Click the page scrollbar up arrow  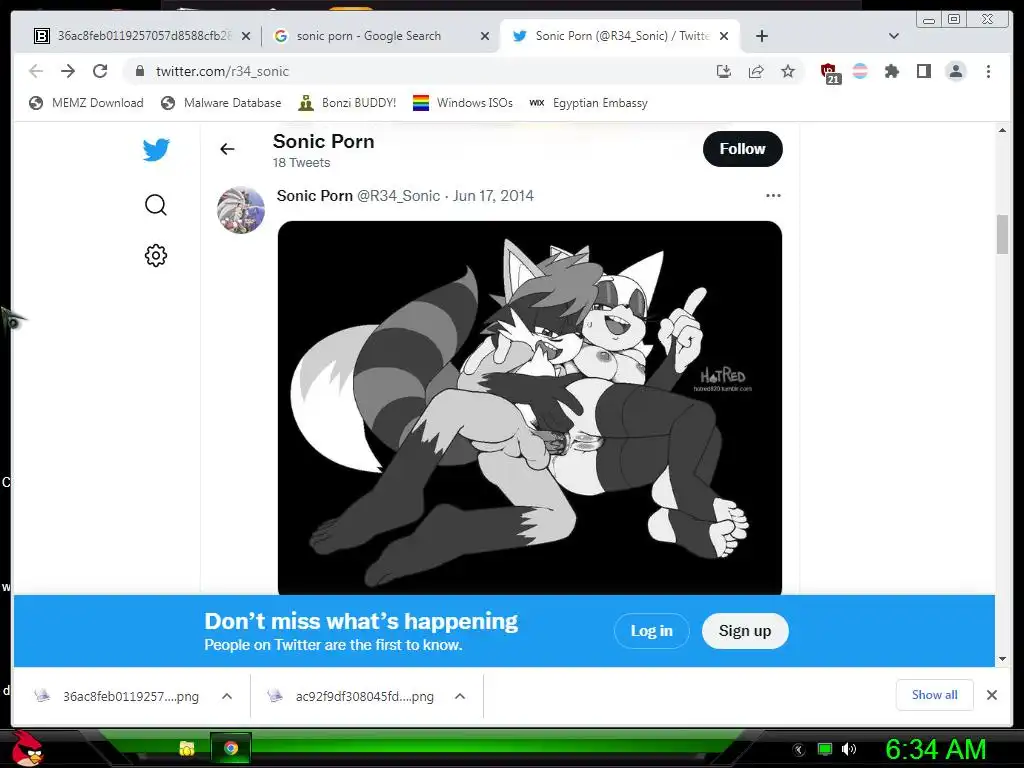click(x=1002, y=131)
